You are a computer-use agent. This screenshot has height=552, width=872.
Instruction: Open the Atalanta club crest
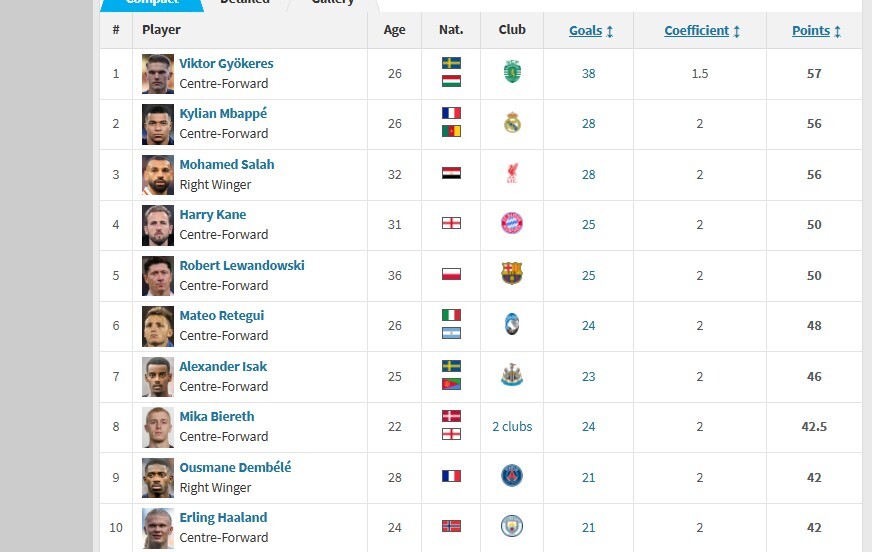point(512,324)
